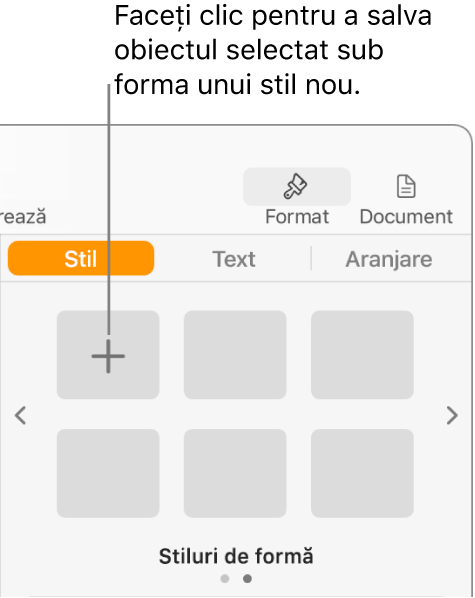Choose the bottom right style placeholder
Screen dimensions: 475x598
(x=362, y=473)
